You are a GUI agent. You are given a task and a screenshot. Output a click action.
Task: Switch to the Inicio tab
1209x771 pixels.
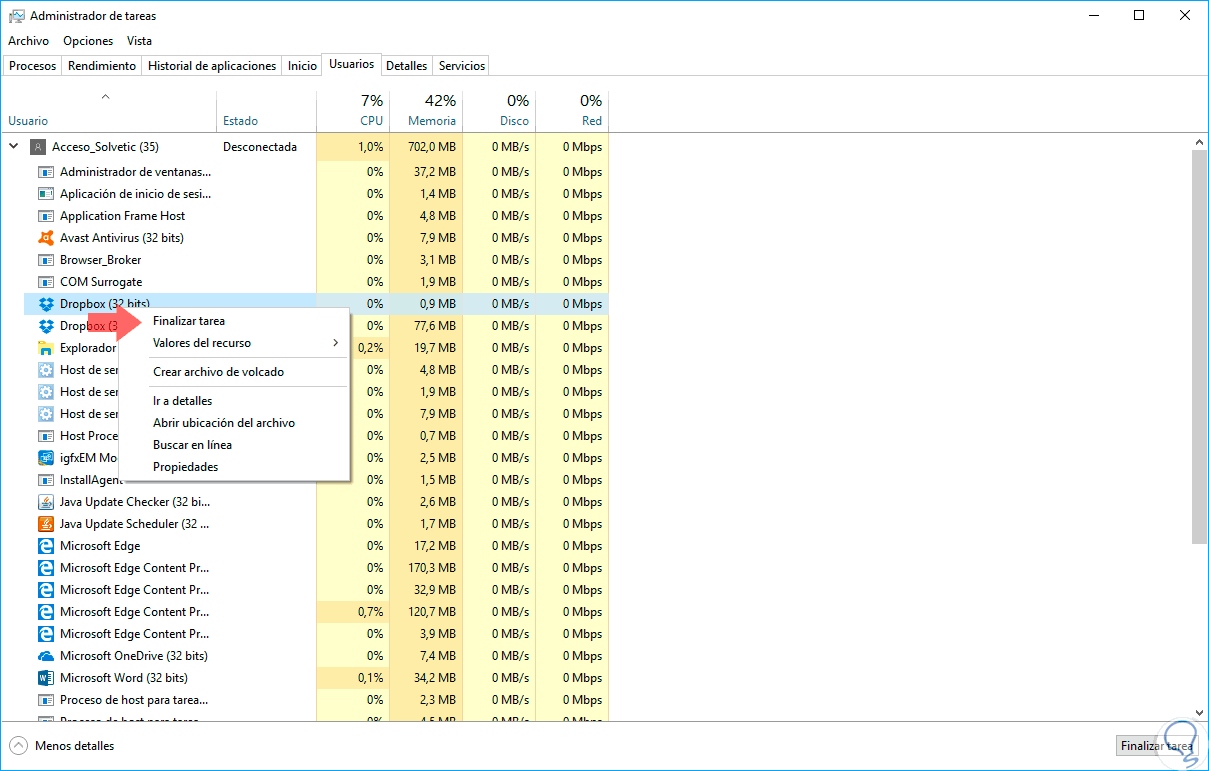point(302,66)
